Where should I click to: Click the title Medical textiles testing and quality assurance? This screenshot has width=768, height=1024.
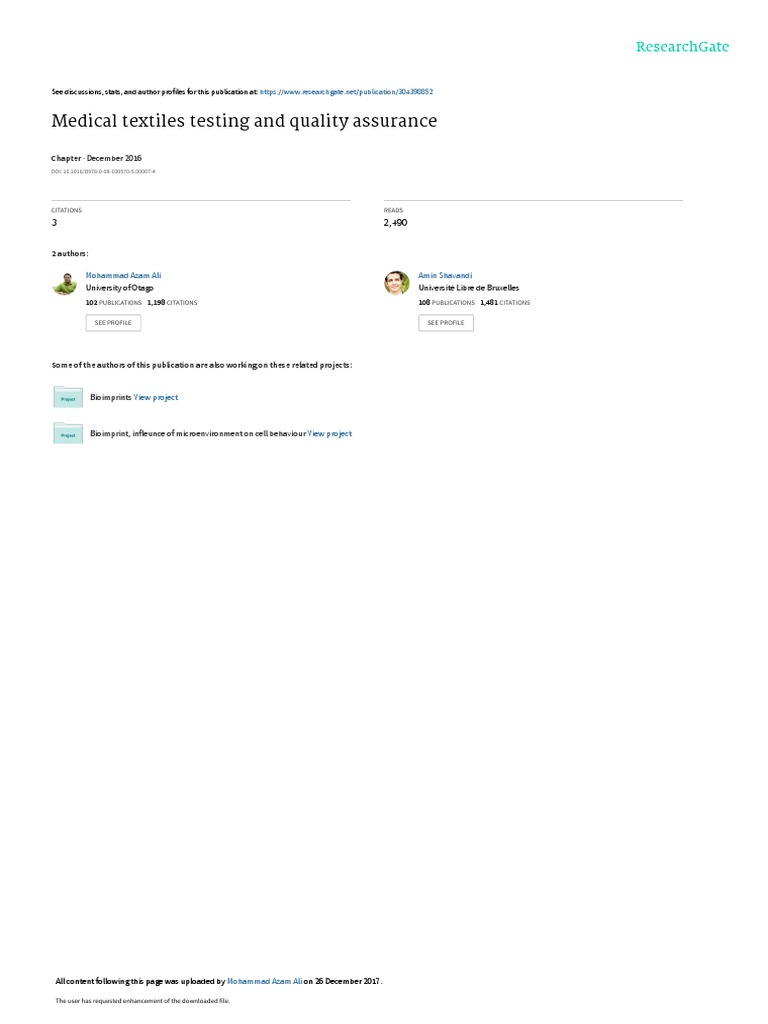(244, 121)
